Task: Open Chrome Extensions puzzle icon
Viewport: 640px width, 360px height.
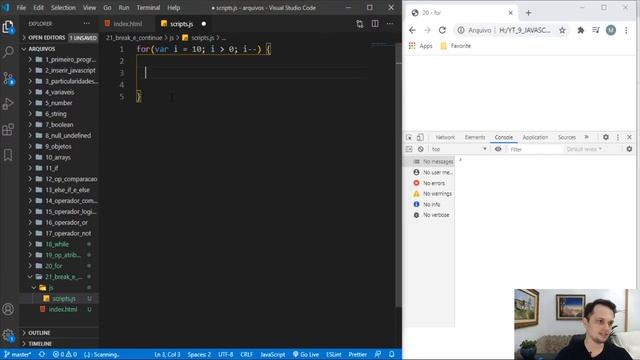Action: click(x=580, y=30)
